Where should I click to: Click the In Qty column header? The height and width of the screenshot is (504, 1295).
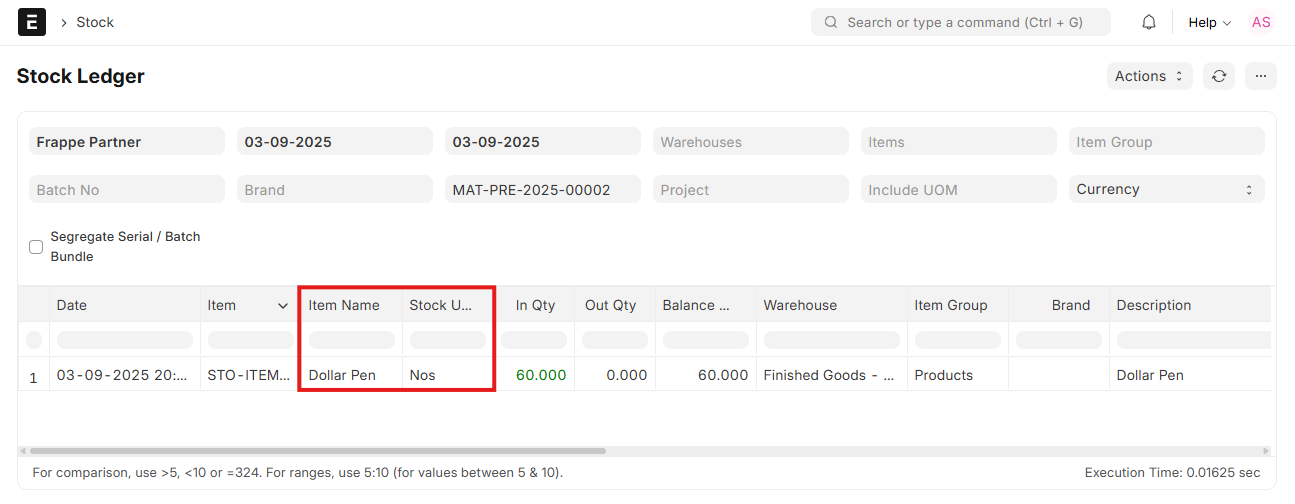click(x=535, y=305)
